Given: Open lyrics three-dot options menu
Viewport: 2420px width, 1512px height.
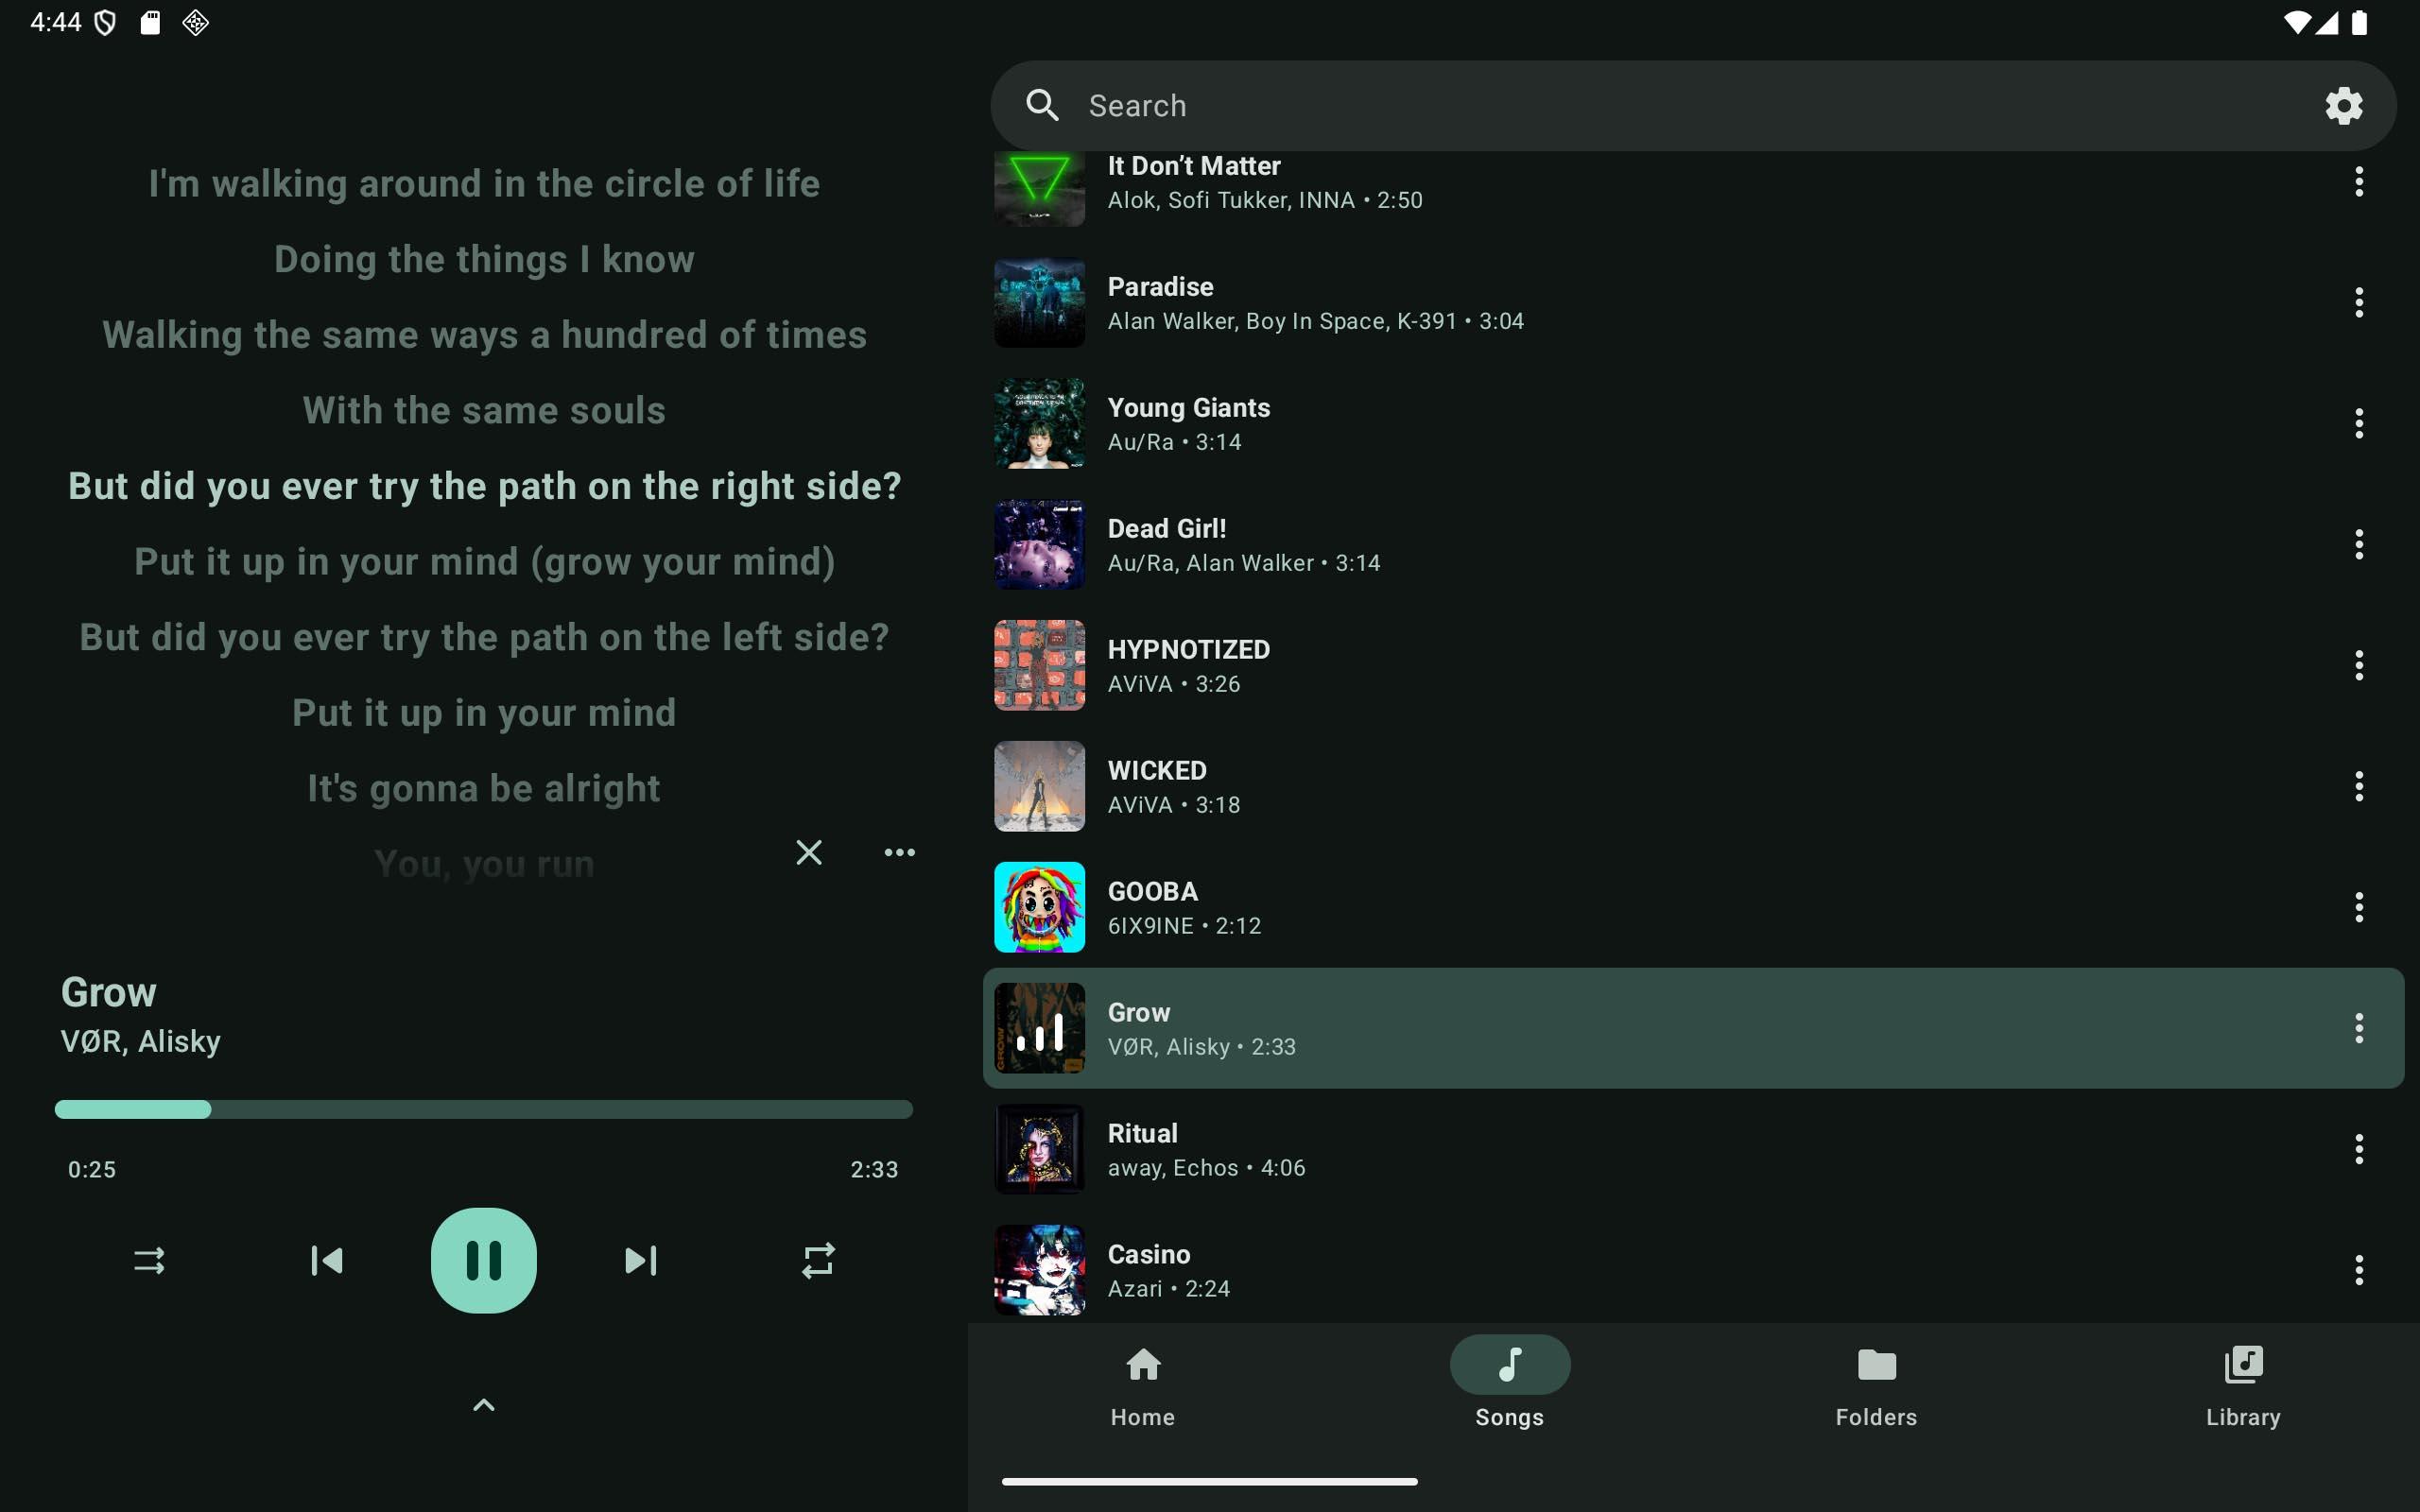Looking at the screenshot, I should [x=899, y=852].
